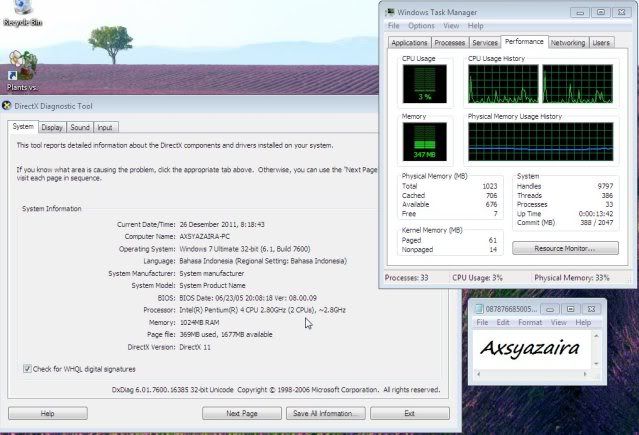Click the Windows 7 Ultimate 32-bit value

pos(245,249)
